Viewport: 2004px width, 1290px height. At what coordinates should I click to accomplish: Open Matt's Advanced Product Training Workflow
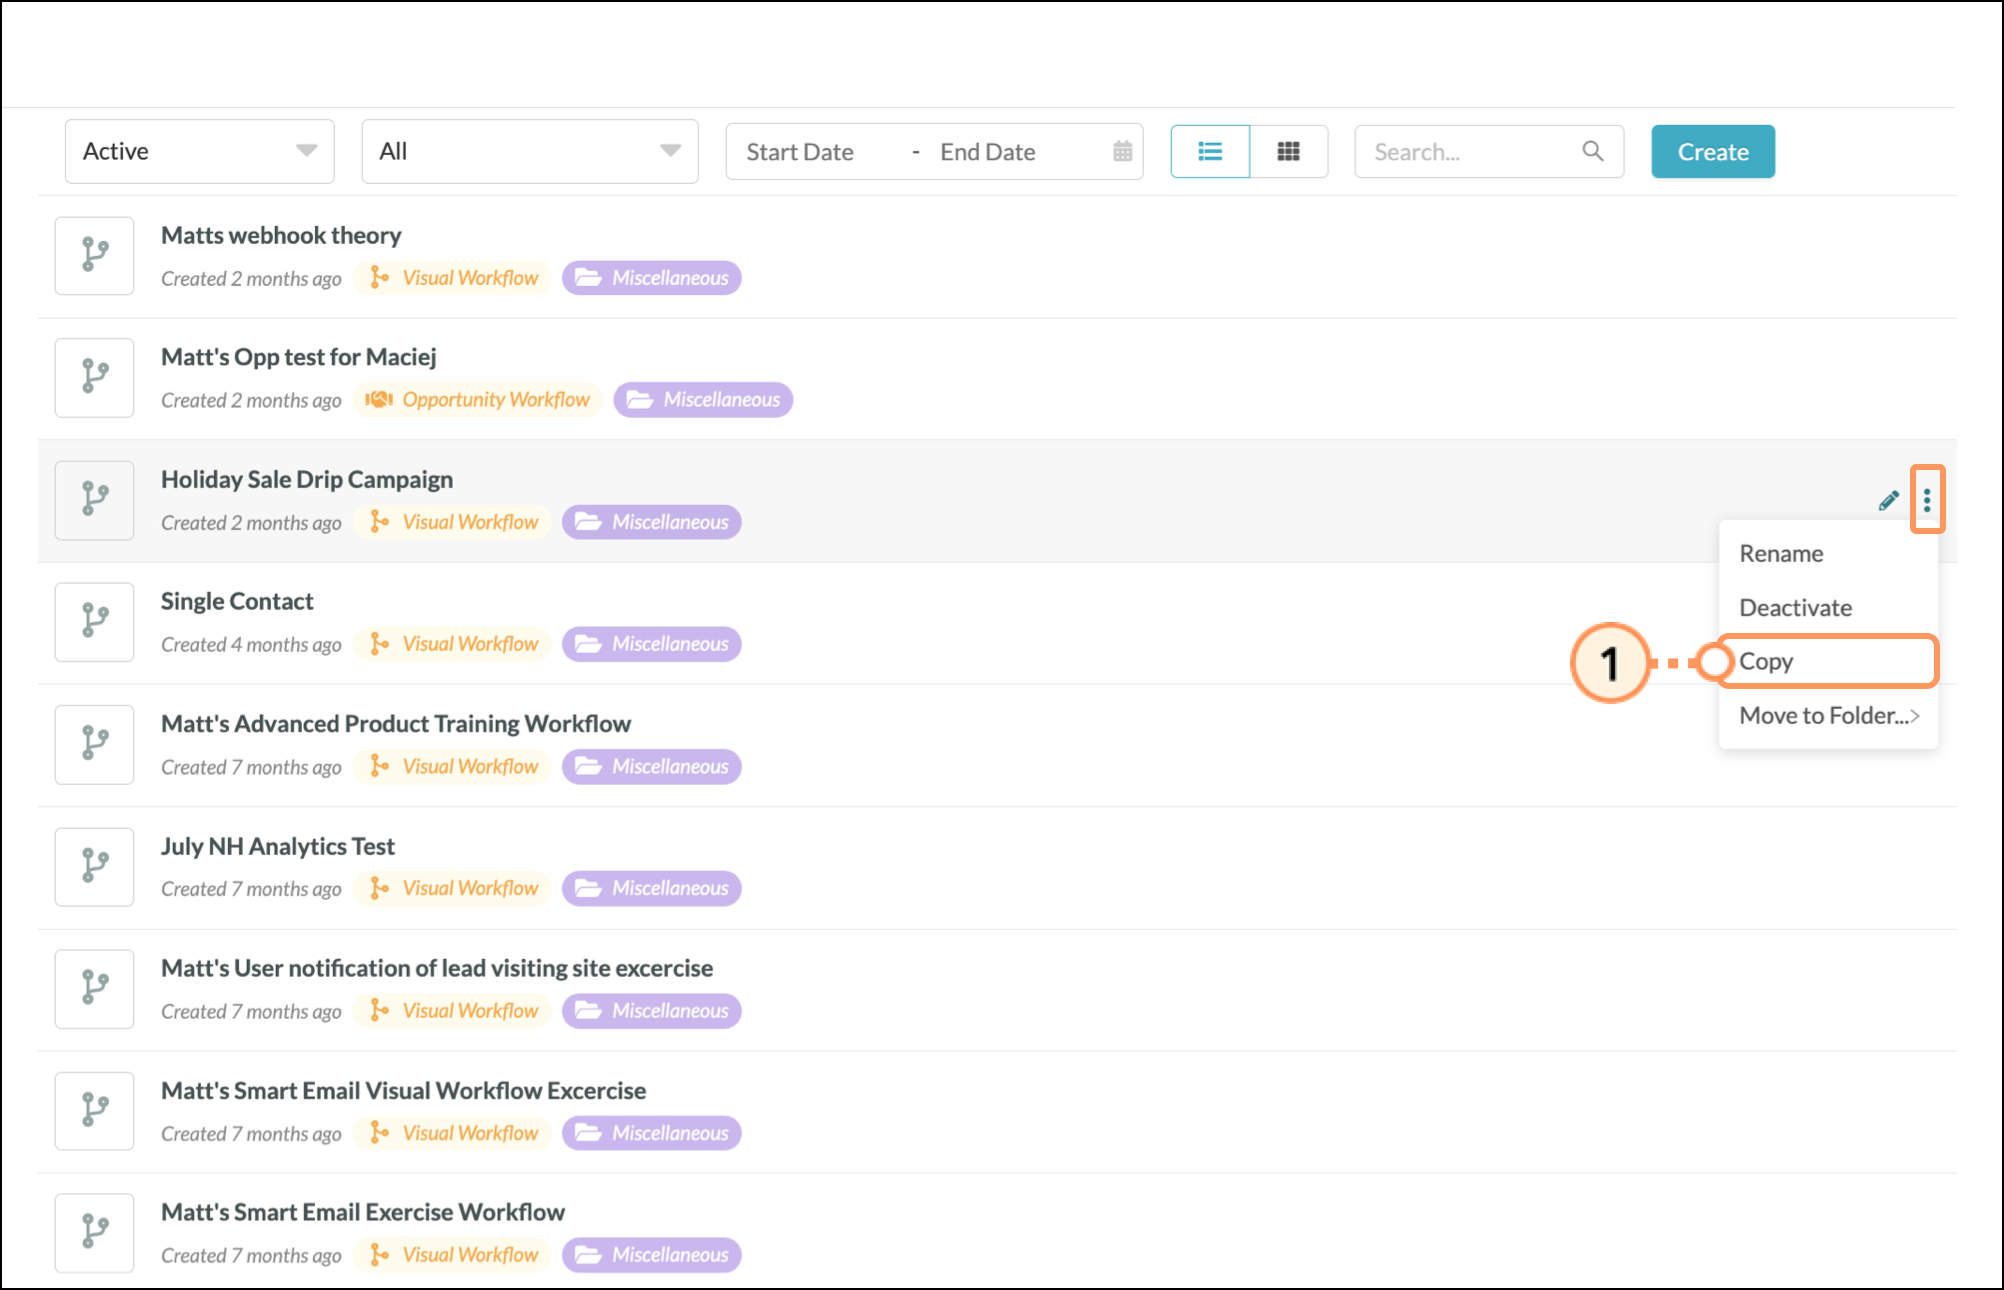(396, 724)
